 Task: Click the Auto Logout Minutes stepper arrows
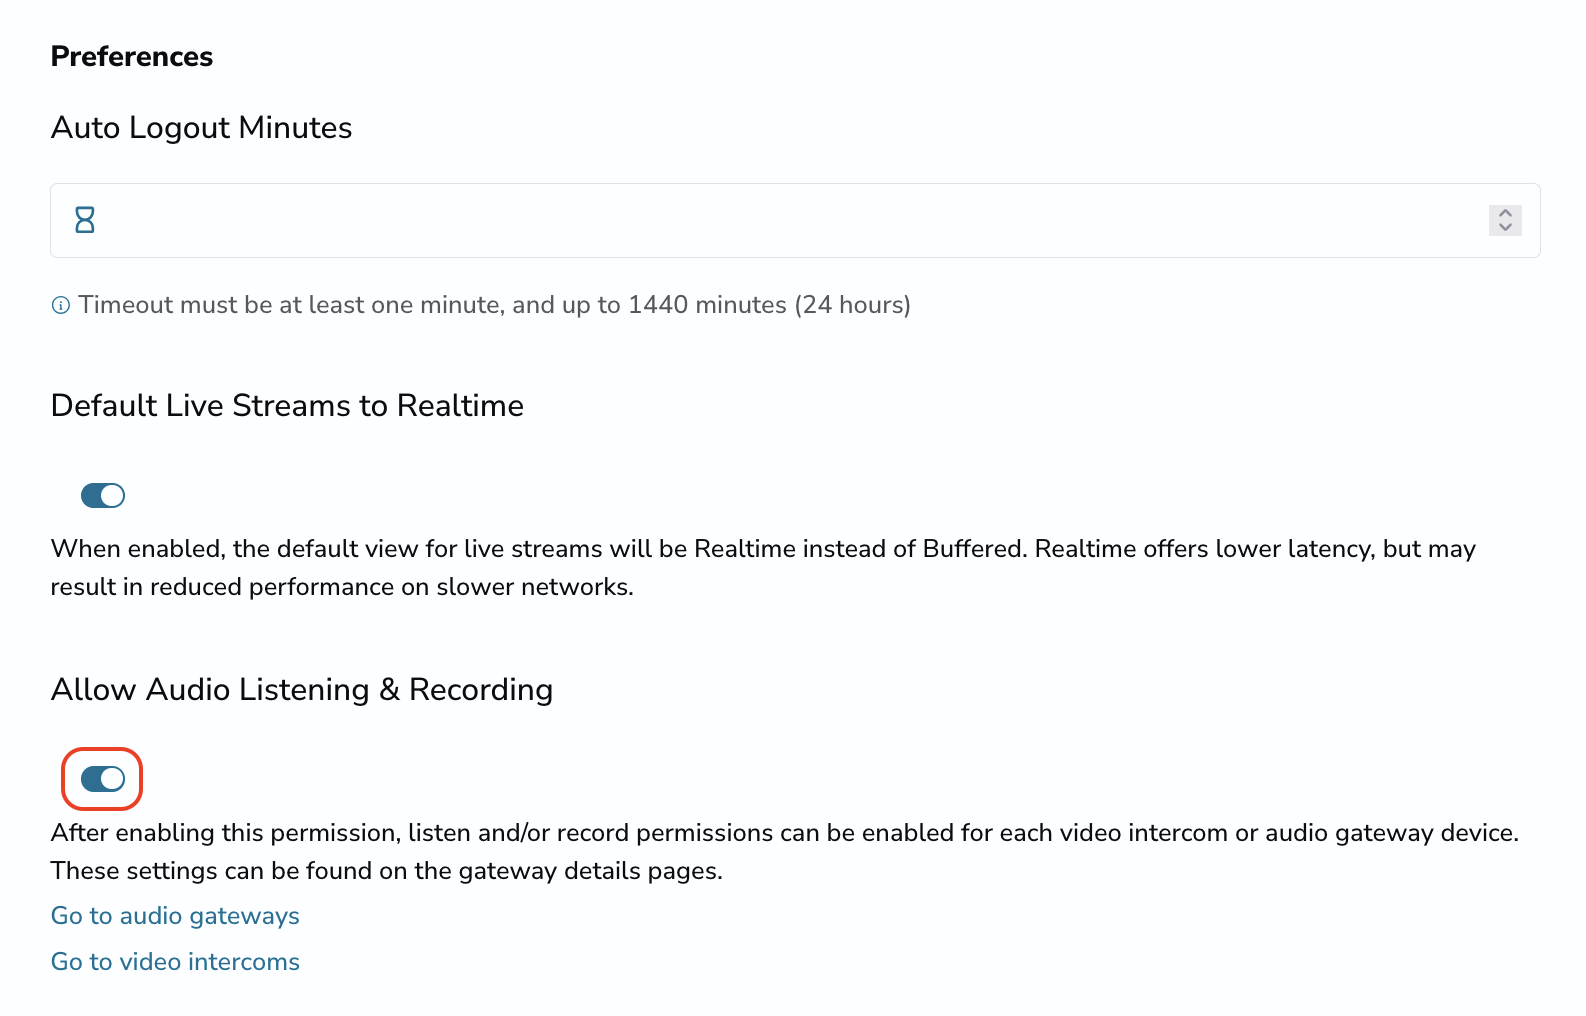(x=1505, y=220)
